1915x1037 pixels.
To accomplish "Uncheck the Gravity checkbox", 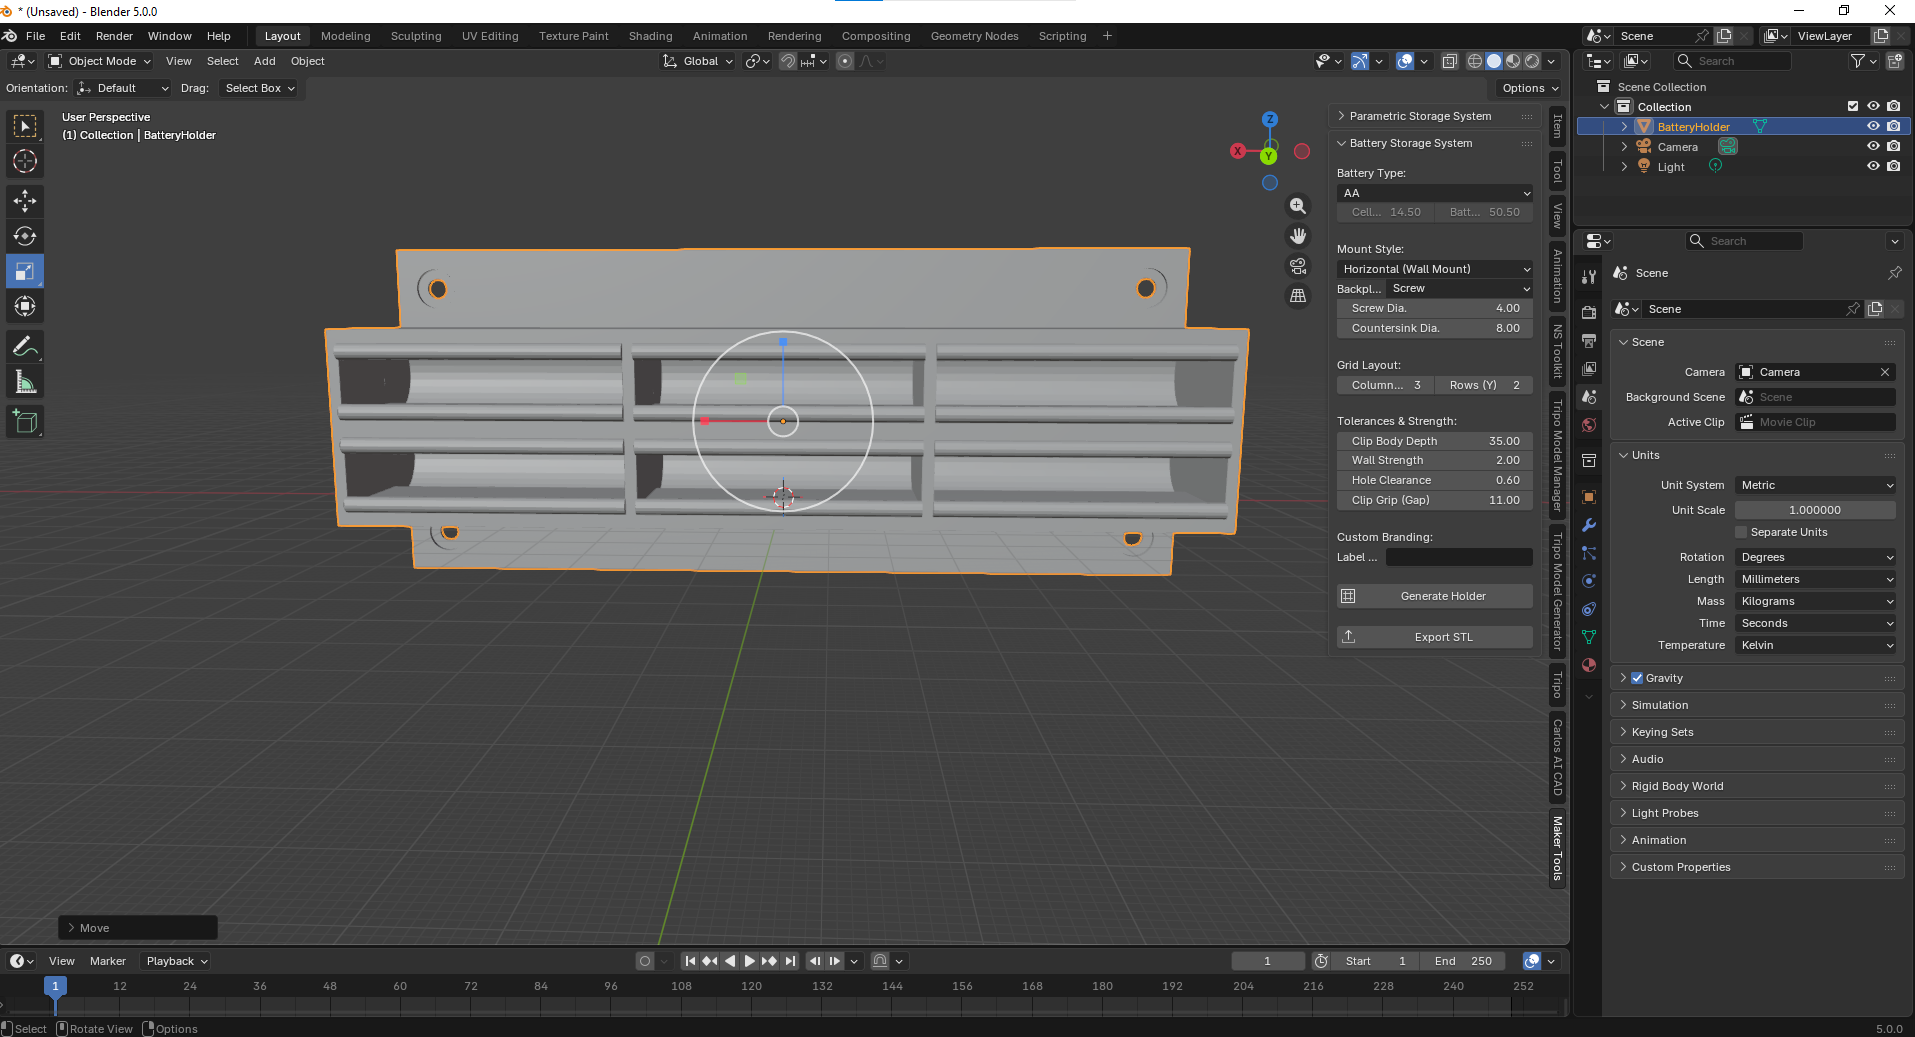I will click(1636, 677).
